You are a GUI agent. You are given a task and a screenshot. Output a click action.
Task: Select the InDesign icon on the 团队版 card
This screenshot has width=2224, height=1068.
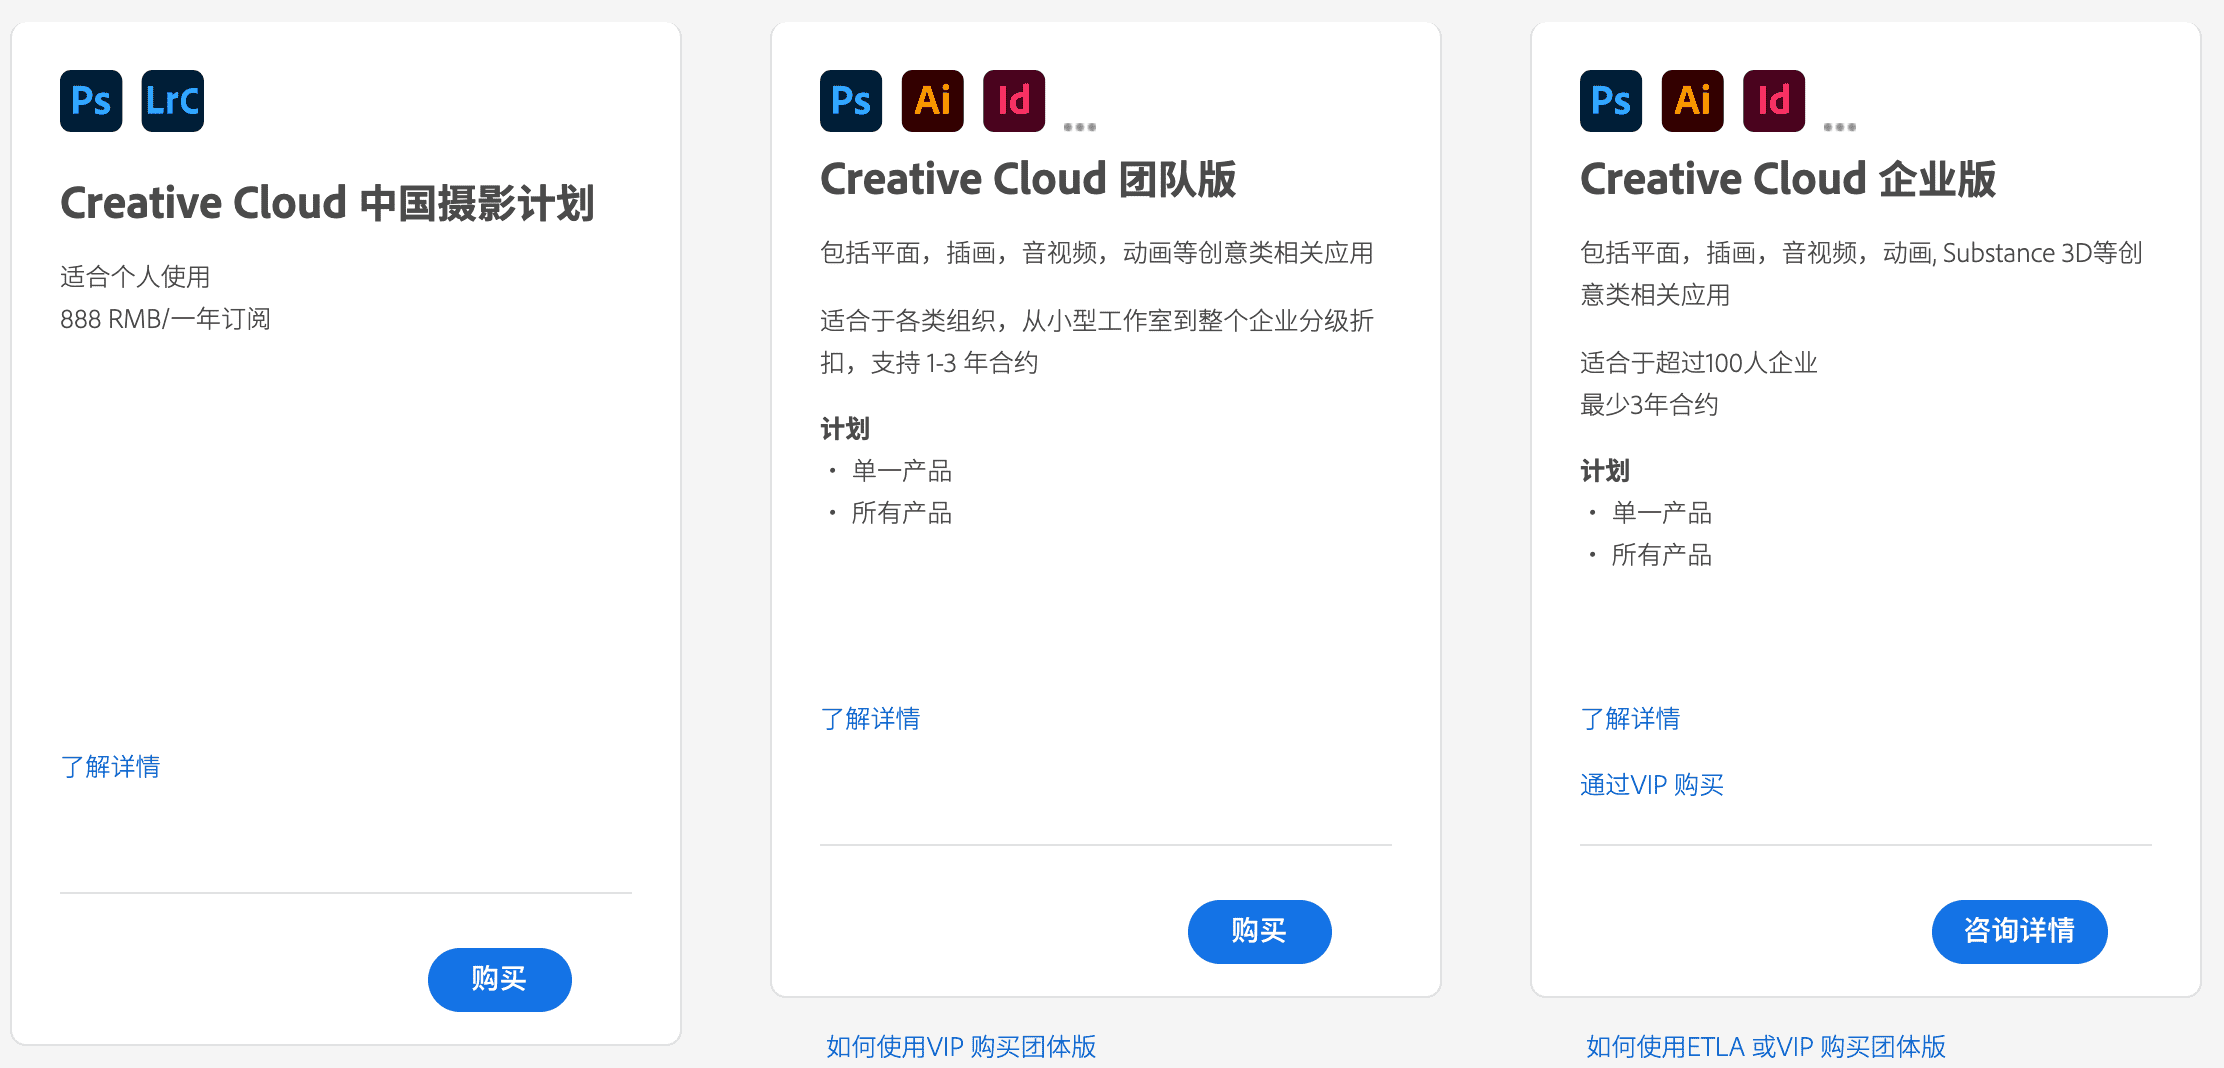click(1012, 100)
